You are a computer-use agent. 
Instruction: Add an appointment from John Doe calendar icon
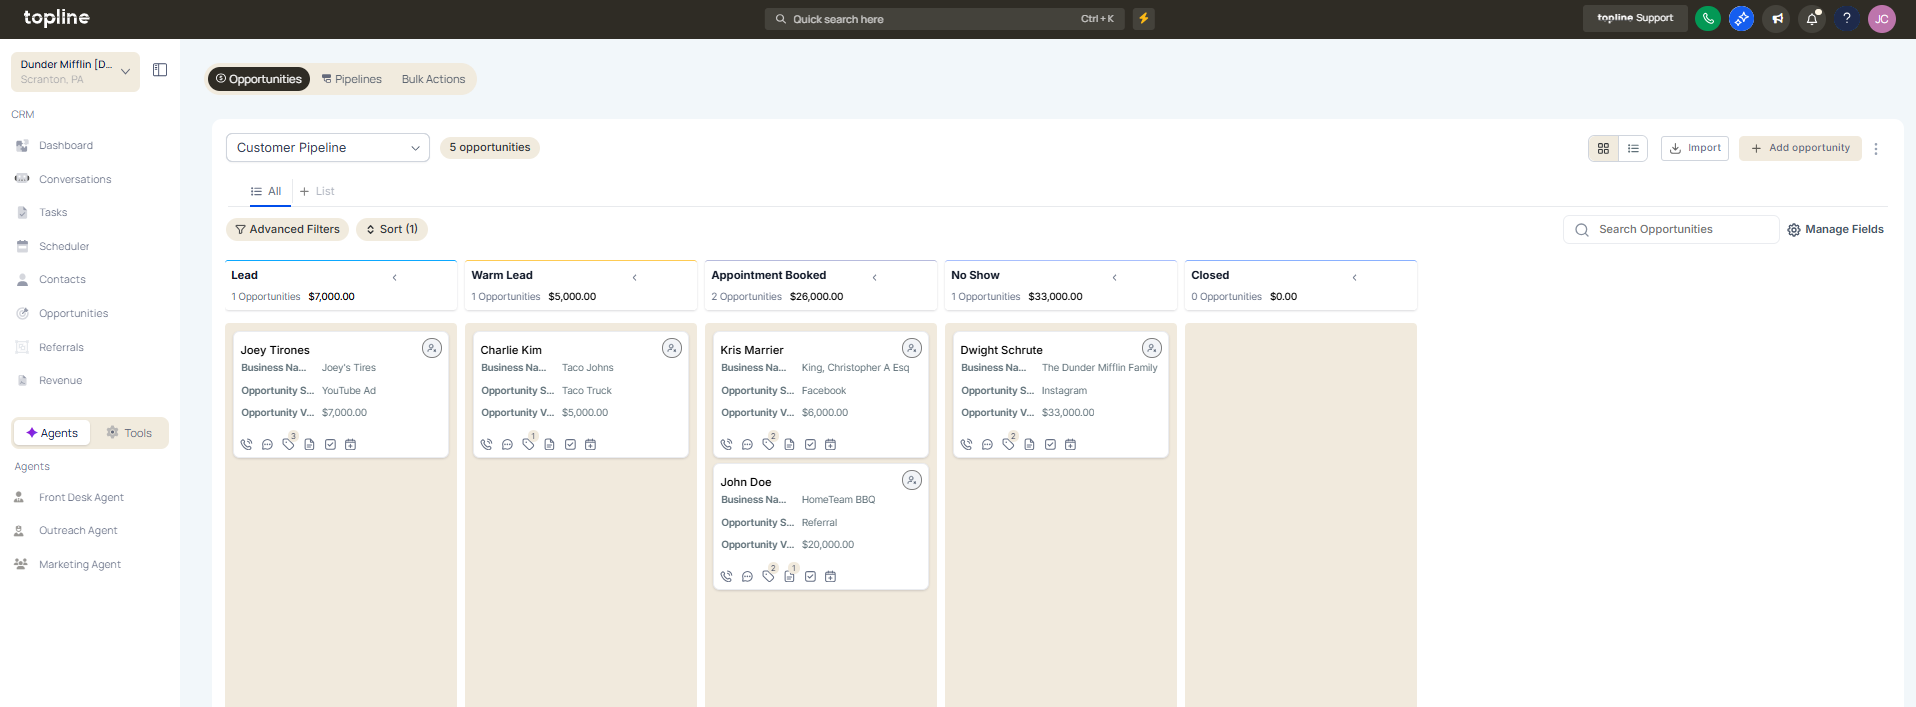831,576
